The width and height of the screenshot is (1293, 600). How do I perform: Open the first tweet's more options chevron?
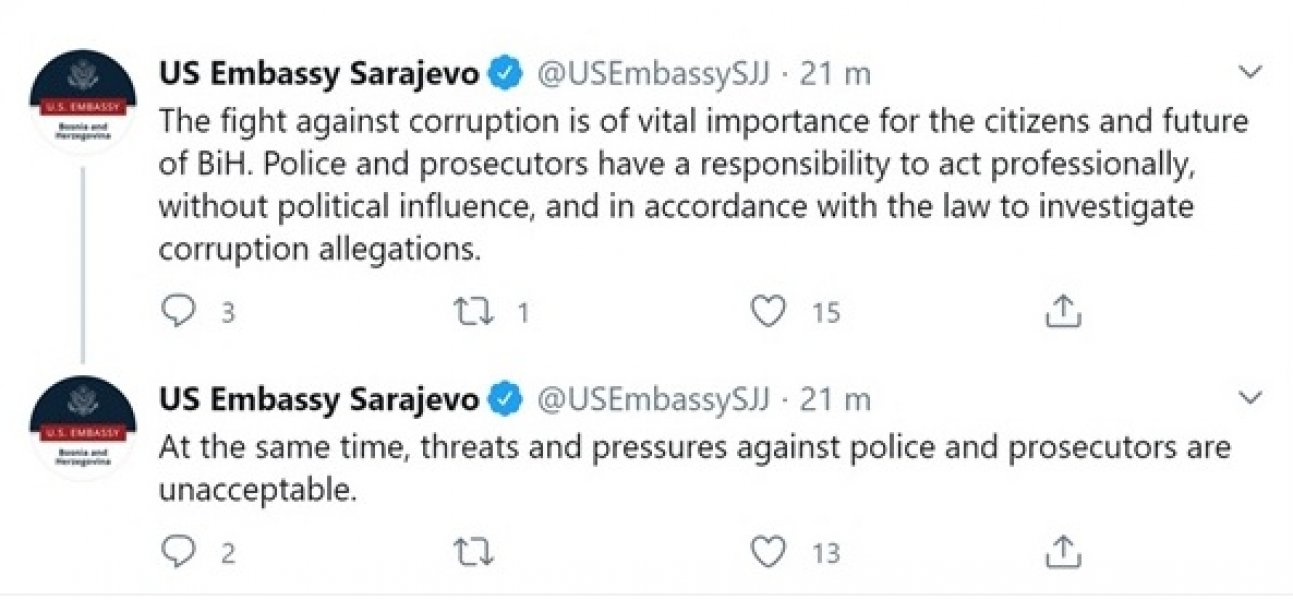tap(1250, 72)
